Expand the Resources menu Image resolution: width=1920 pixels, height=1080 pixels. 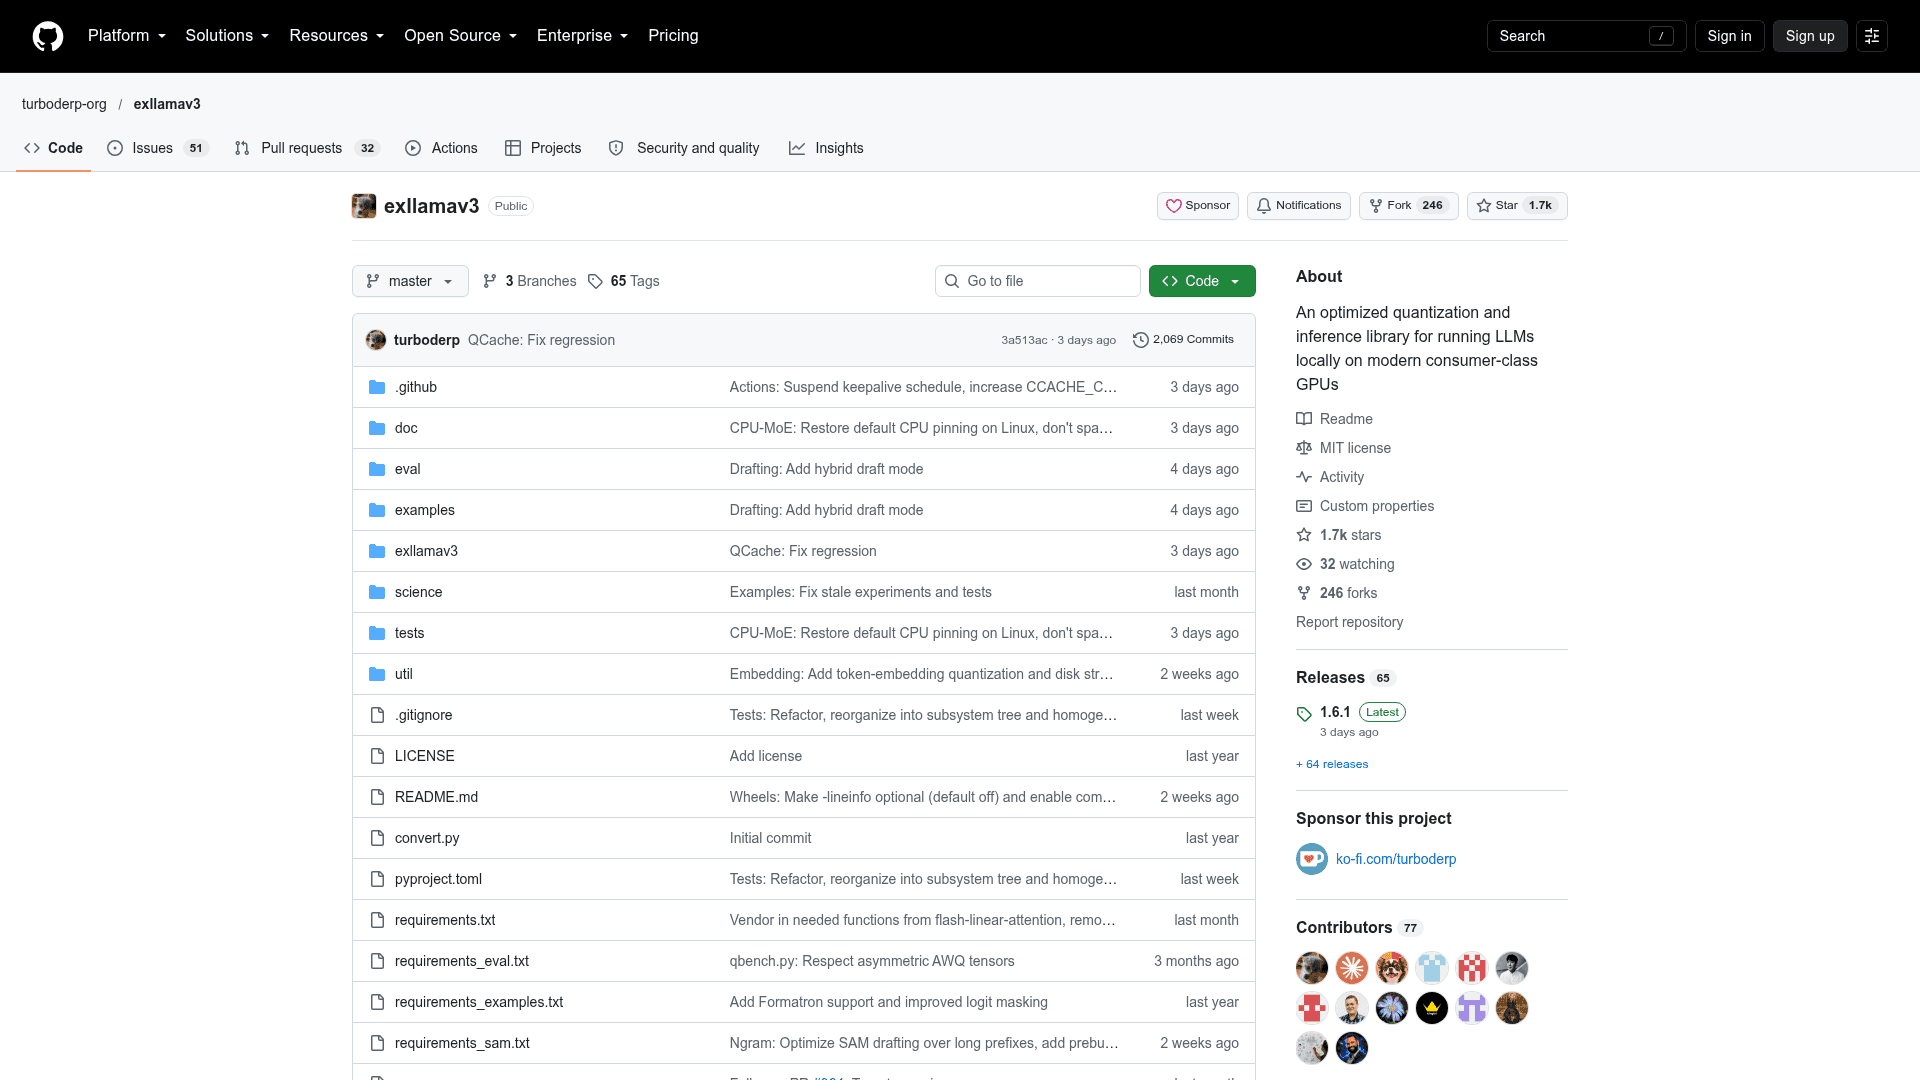pyautogui.click(x=337, y=36)
